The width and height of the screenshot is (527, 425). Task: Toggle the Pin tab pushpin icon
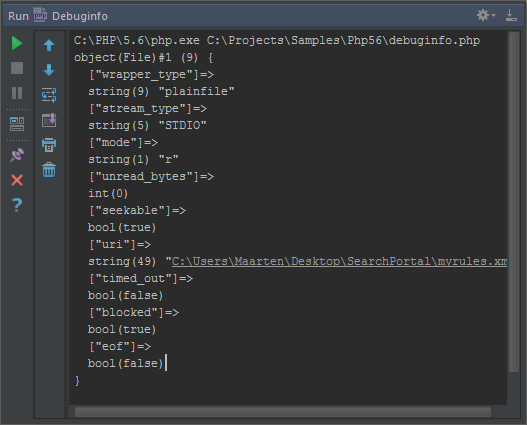click(x=17, y=155)
